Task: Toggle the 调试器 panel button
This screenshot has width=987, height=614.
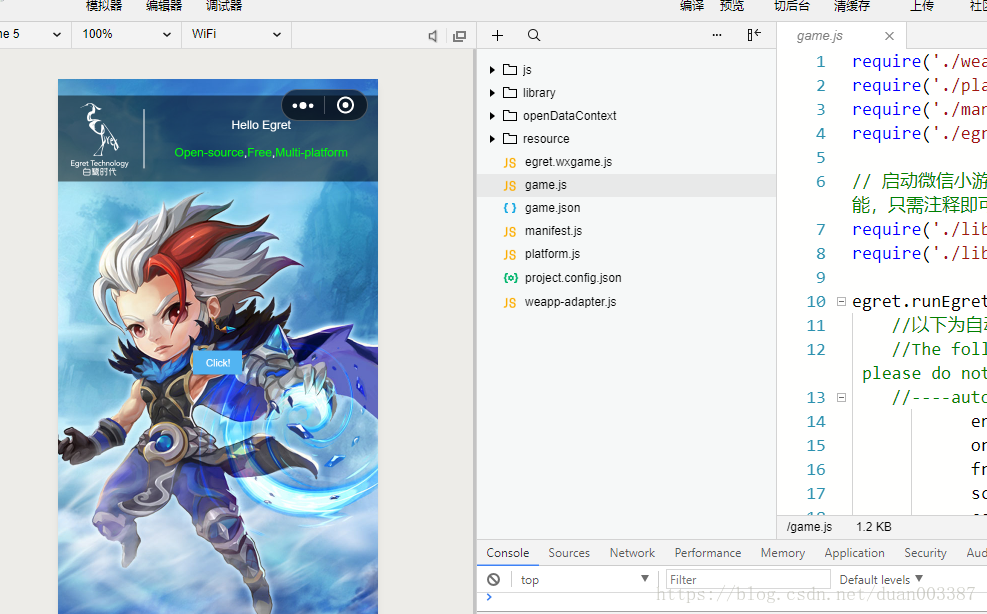Action: (x=224, y=6)
